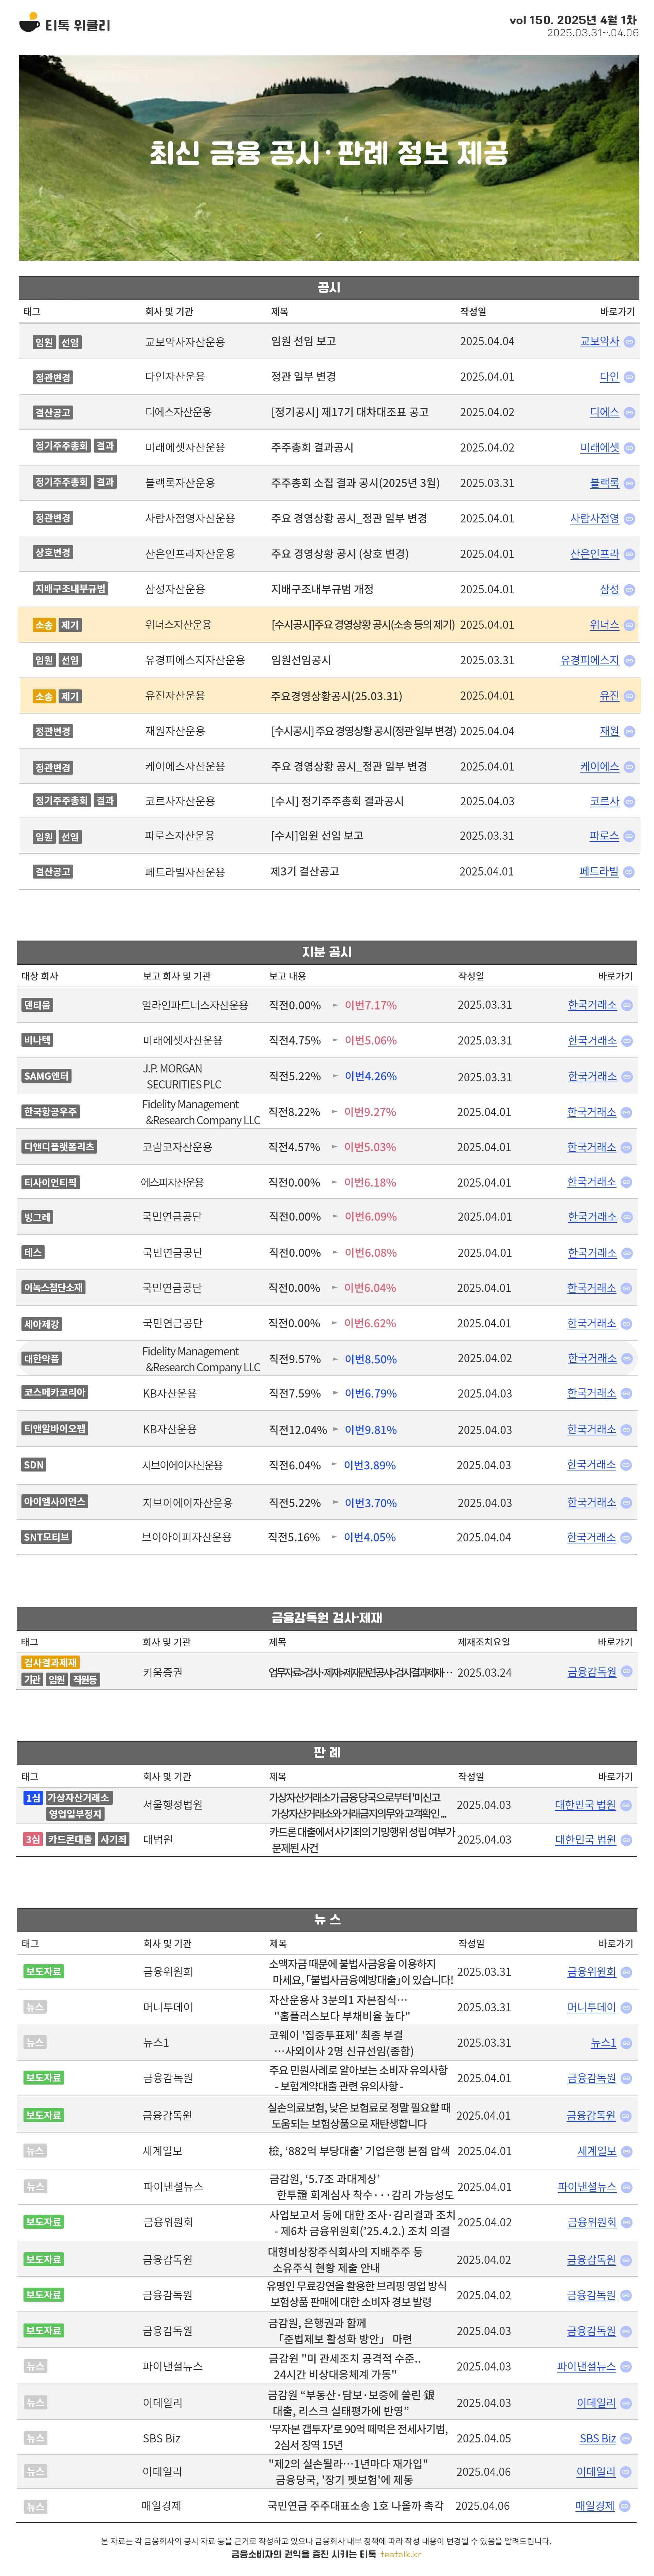Open 대한민국 법원 link for 서울행정법원 case
Image resolution: width=654 pixels, height=2576 pixels.
(x=586, y=1805)
